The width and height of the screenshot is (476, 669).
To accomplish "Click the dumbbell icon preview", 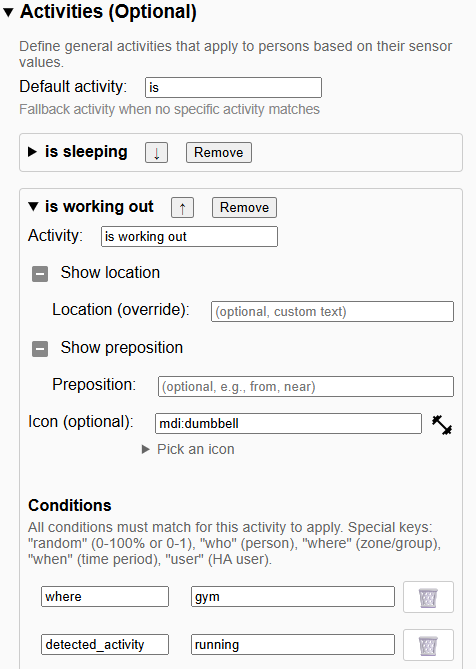I will [x=441, y=425].
